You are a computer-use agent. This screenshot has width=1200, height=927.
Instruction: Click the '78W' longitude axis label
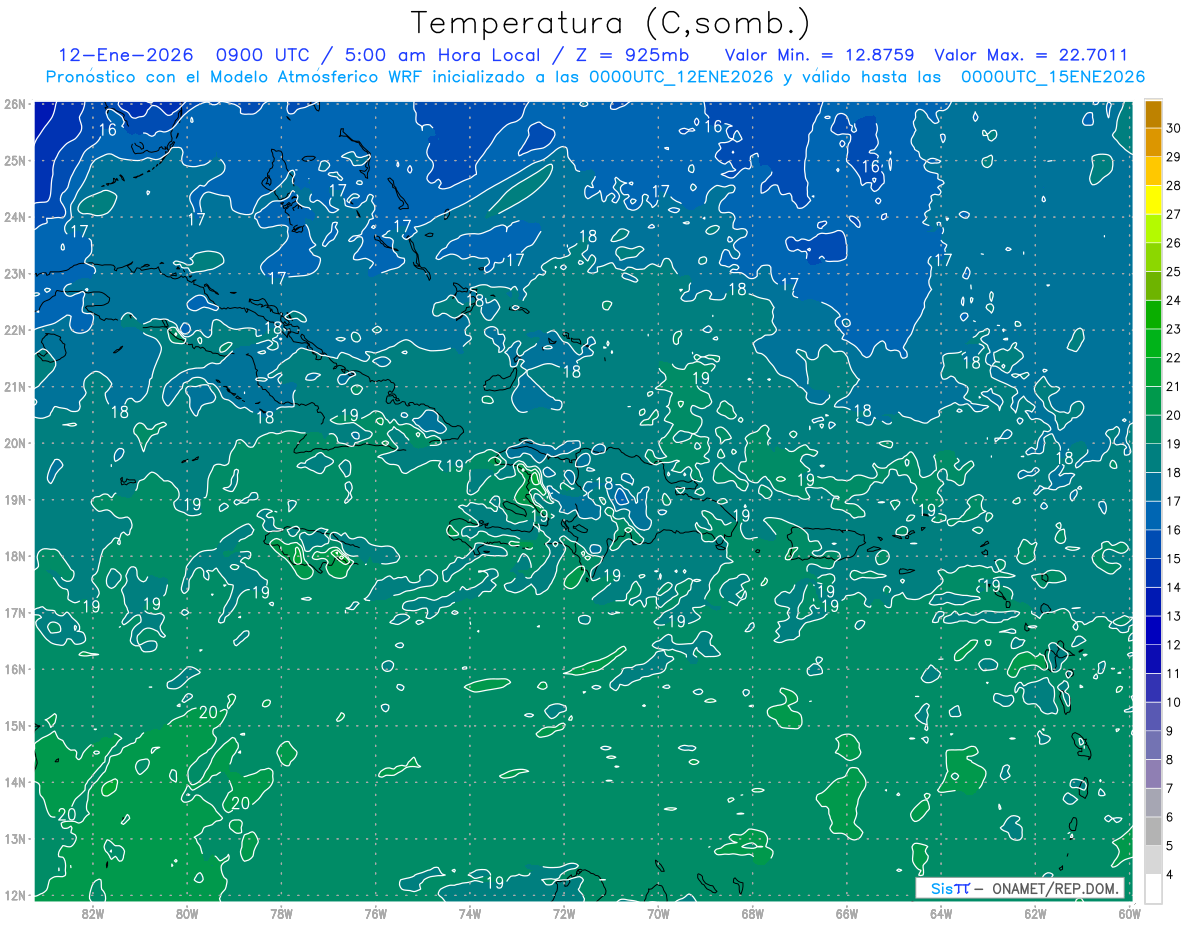281,913
